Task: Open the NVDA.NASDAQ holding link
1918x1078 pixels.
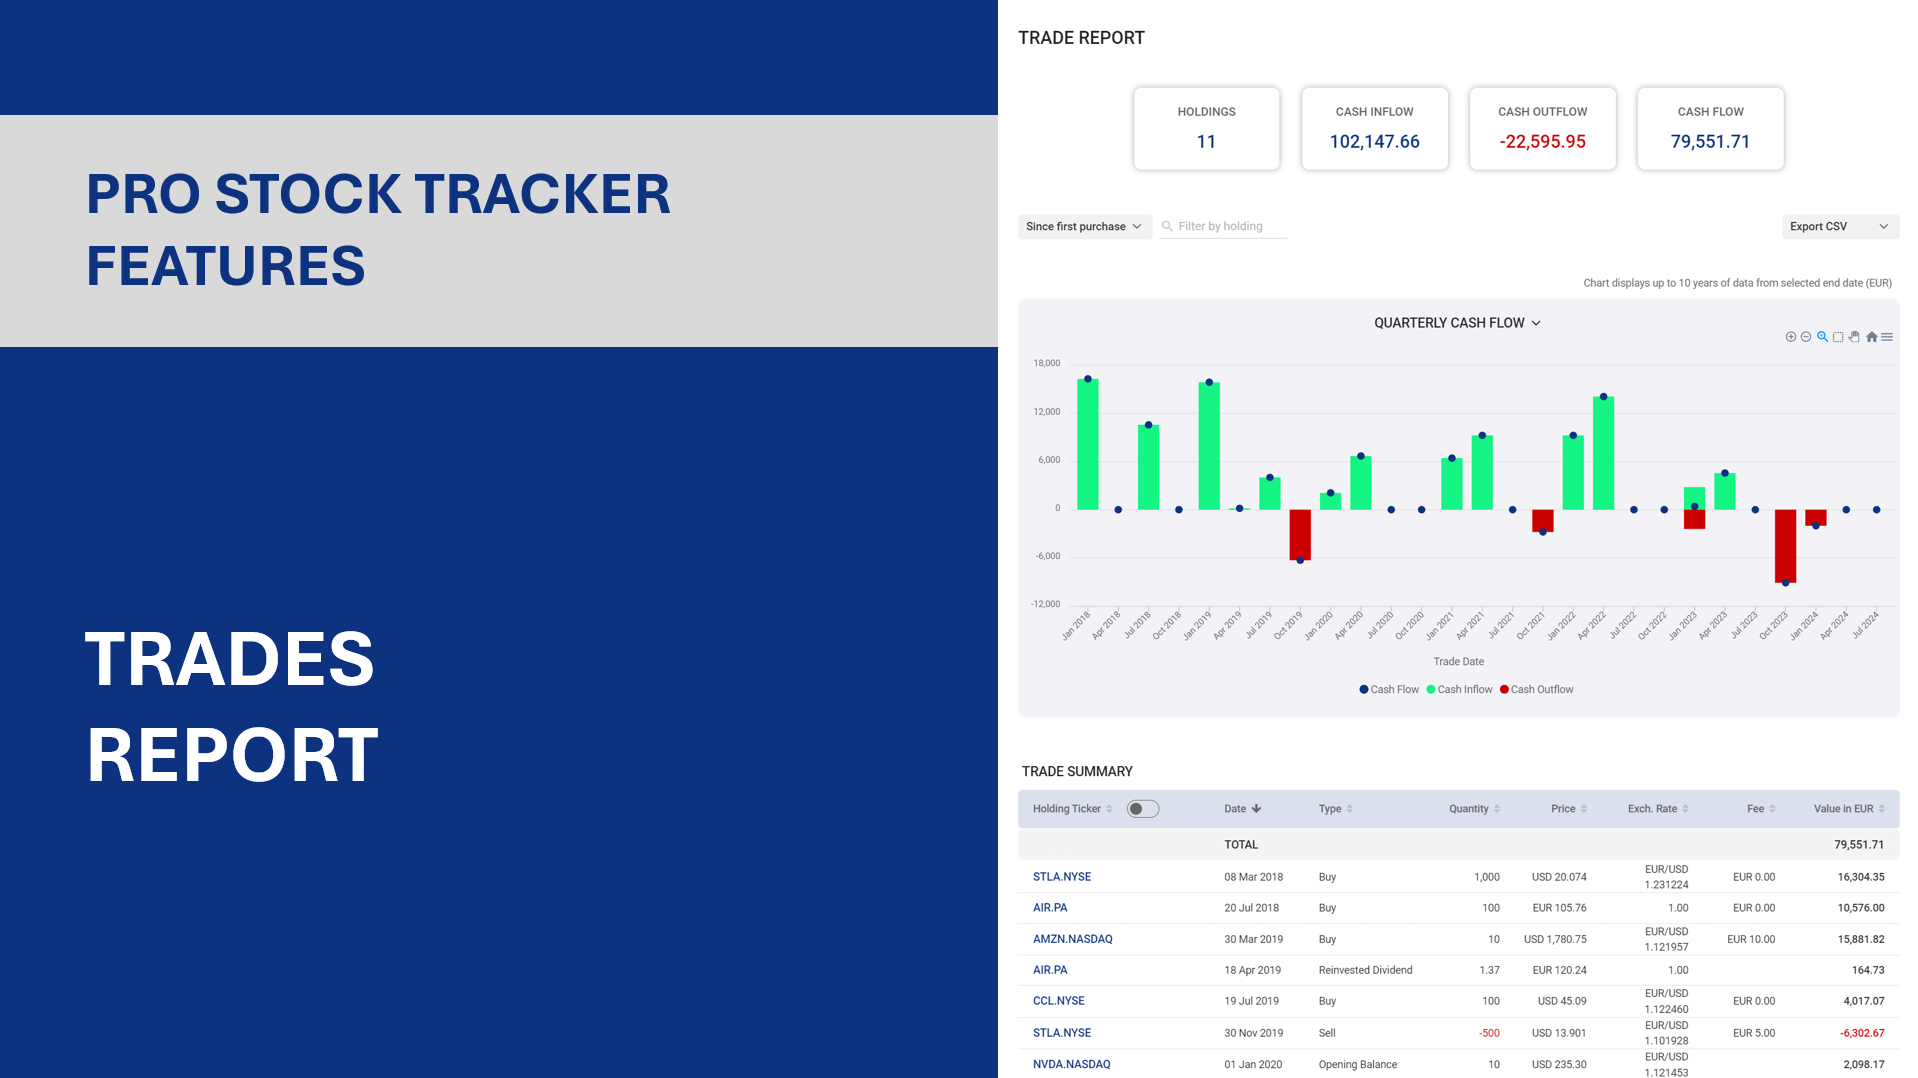Action: click(x=1071, y=1064)
